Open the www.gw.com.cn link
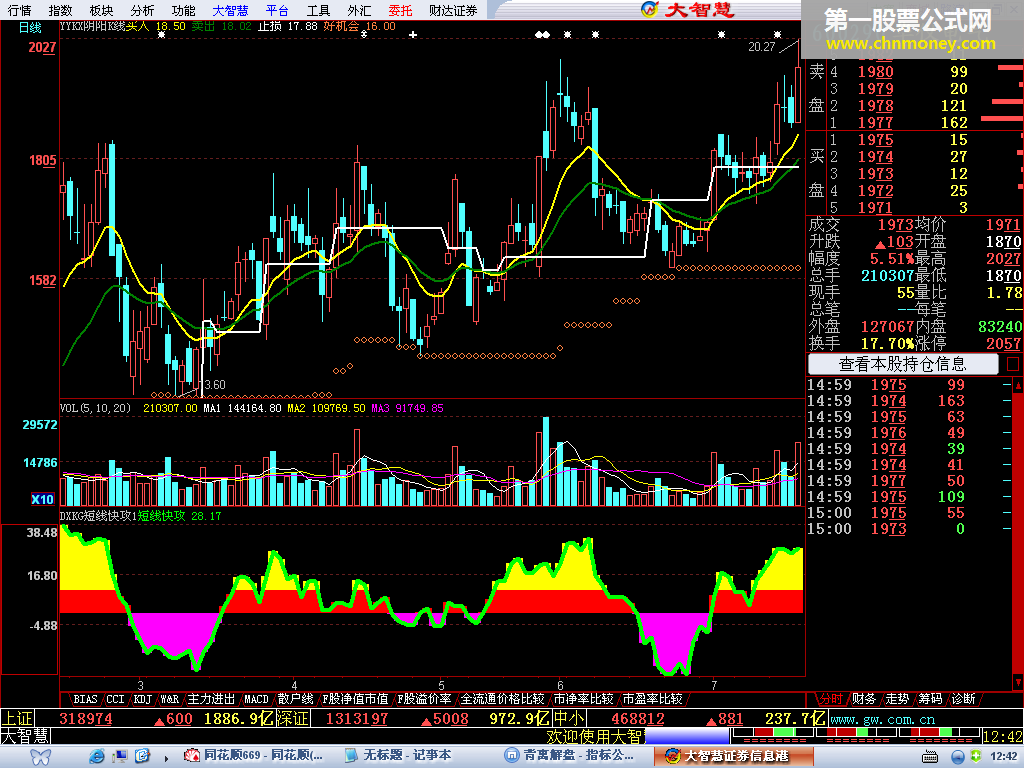Image resolution: width=1024 pixels, height=768 pixels. pyautogui.click(x=882, y=720)
